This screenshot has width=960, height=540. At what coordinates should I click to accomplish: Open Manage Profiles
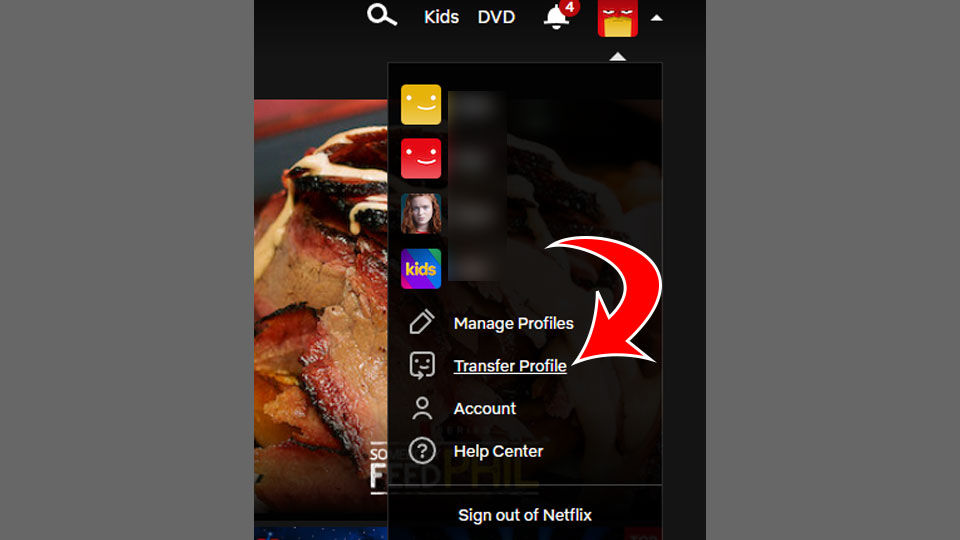point(513,323)
